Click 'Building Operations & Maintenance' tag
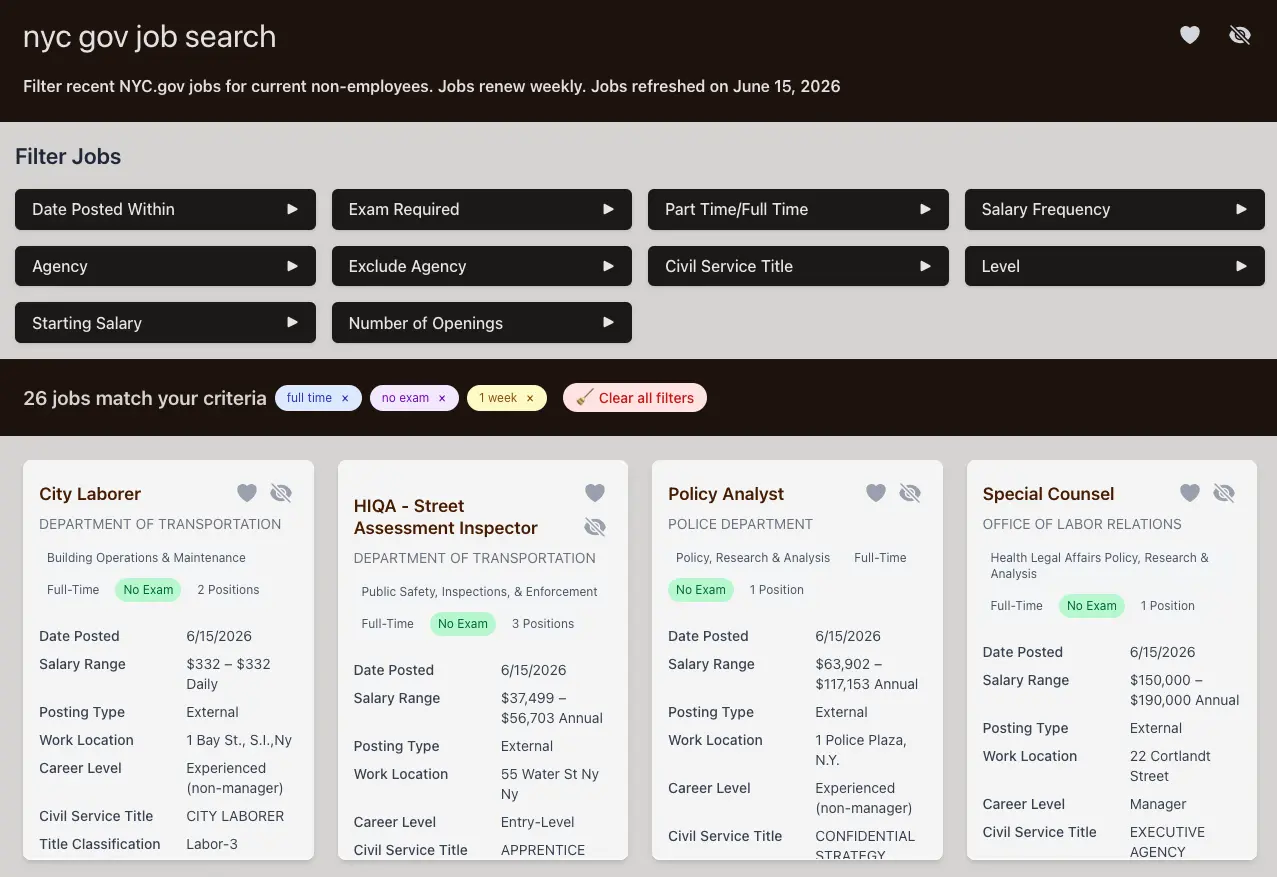This screenshot has width=1277, height=877. (x=146, y=558)
